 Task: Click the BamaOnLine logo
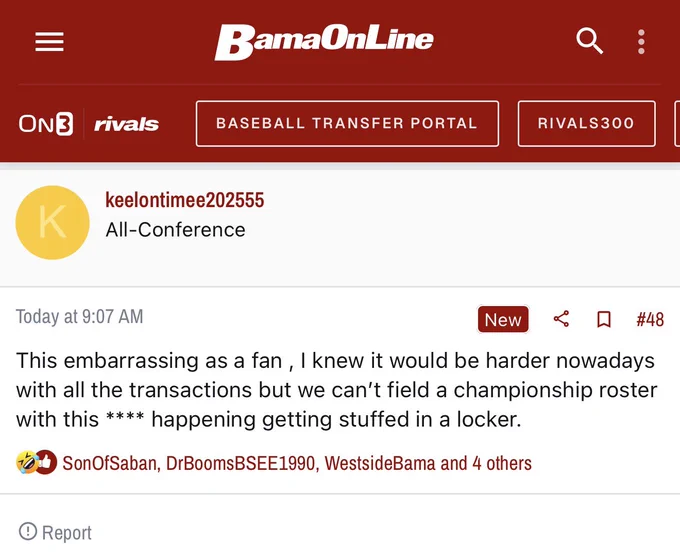tap(324, 42)
